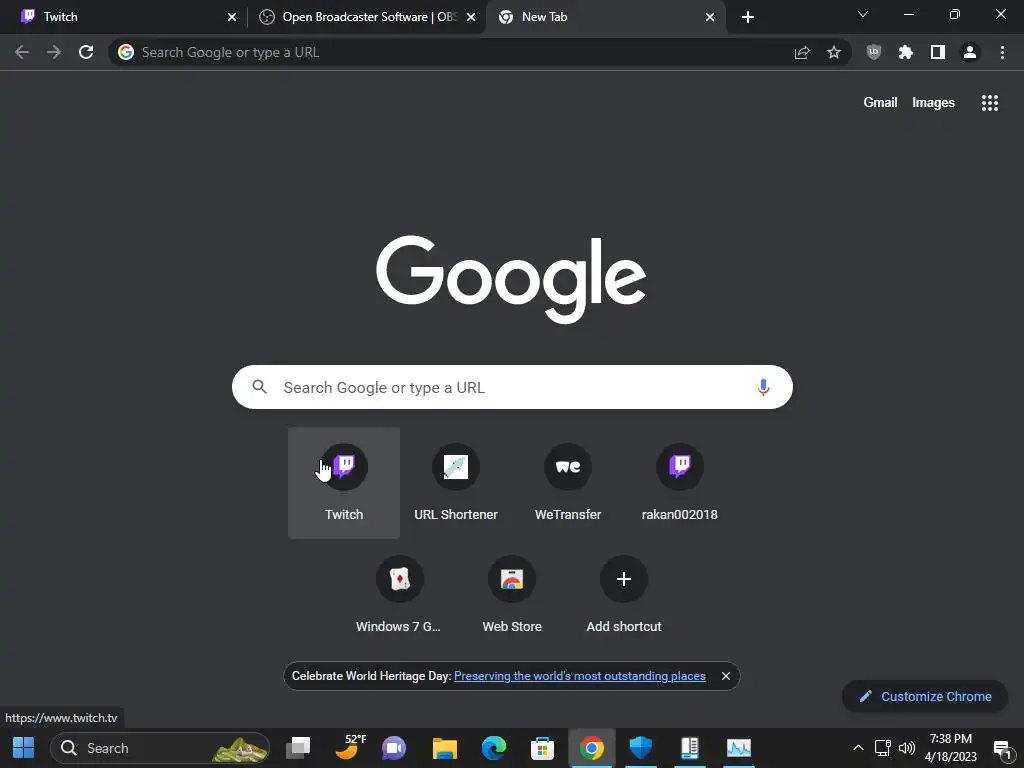Viewport: 1024px width, 768px height.
Task: Open the Web Store shortcut
Action: pyautogui.click(x=512, y=595)
